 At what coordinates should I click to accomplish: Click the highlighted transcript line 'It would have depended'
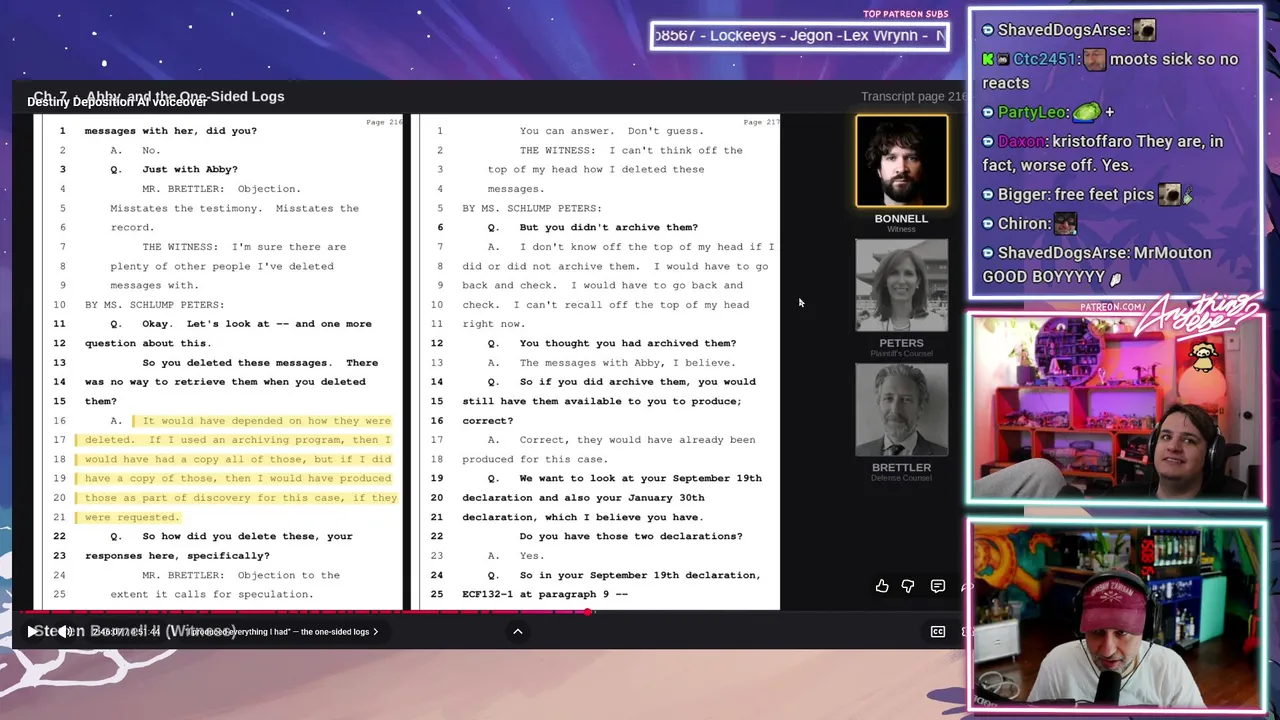[266, 421]
